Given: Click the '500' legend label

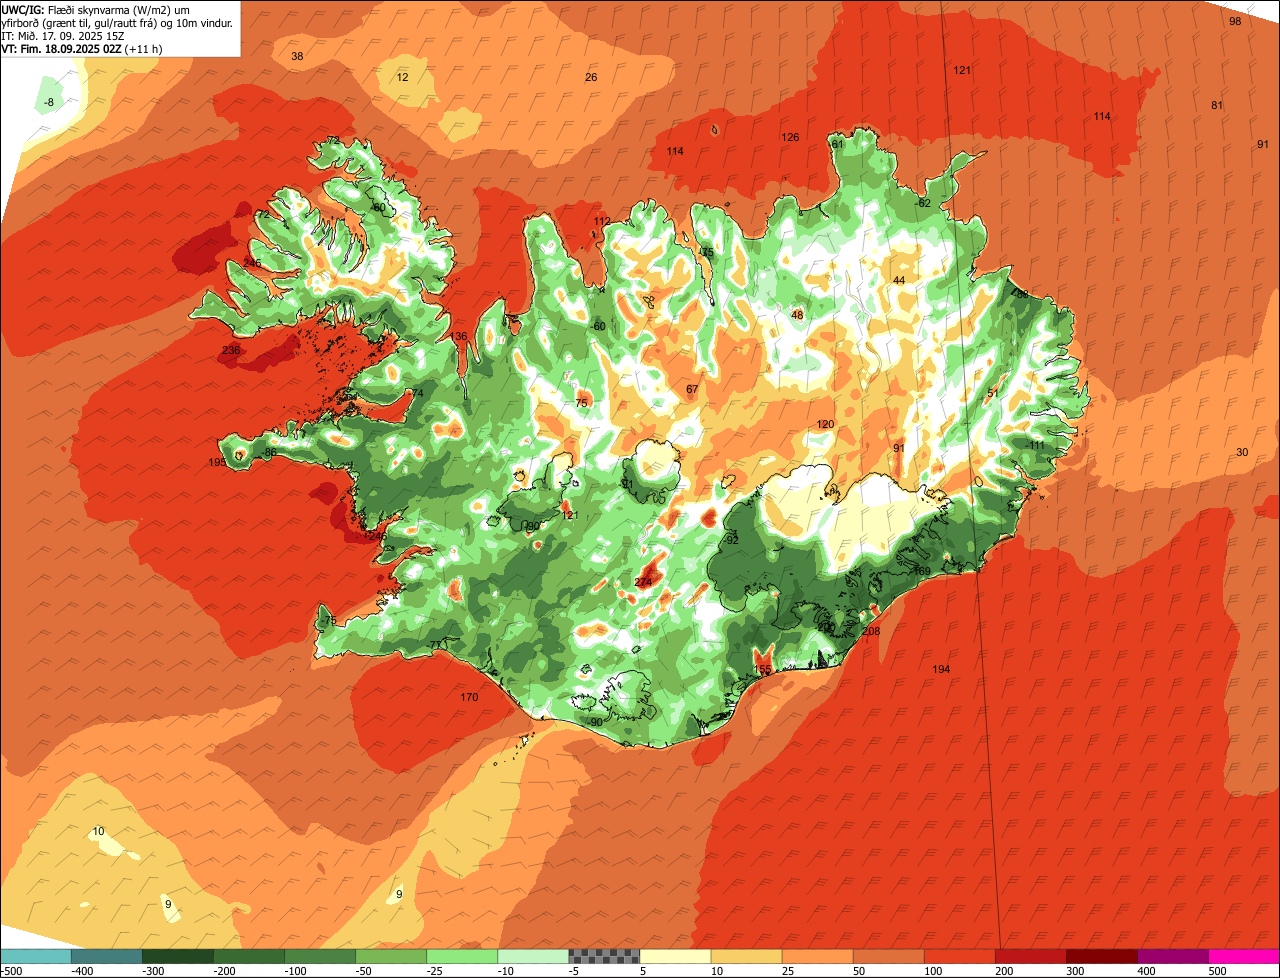Looking at the screenshot, I should [1217, 971].
